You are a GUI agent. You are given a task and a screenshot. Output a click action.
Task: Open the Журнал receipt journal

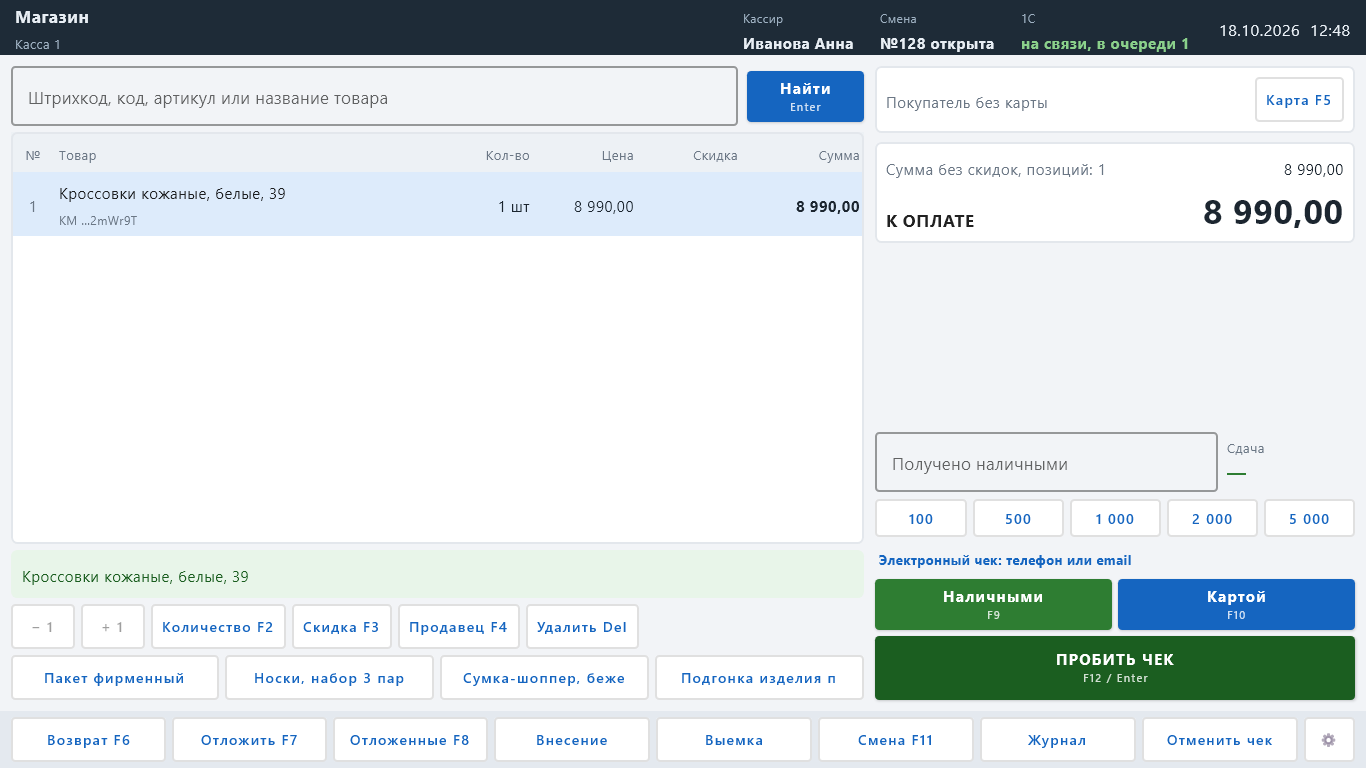pos(1057,740)
